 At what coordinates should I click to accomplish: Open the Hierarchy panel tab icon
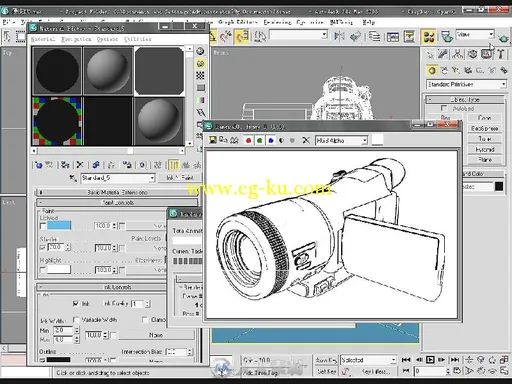click(x=458, y=54)
